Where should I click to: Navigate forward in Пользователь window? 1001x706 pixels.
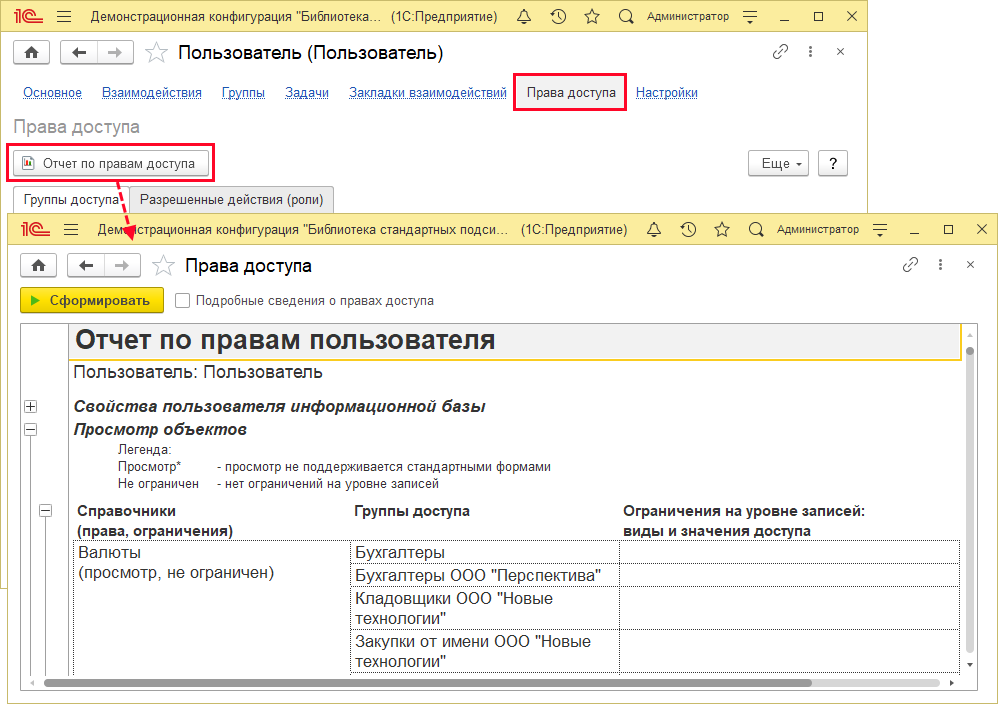[115, 52]
